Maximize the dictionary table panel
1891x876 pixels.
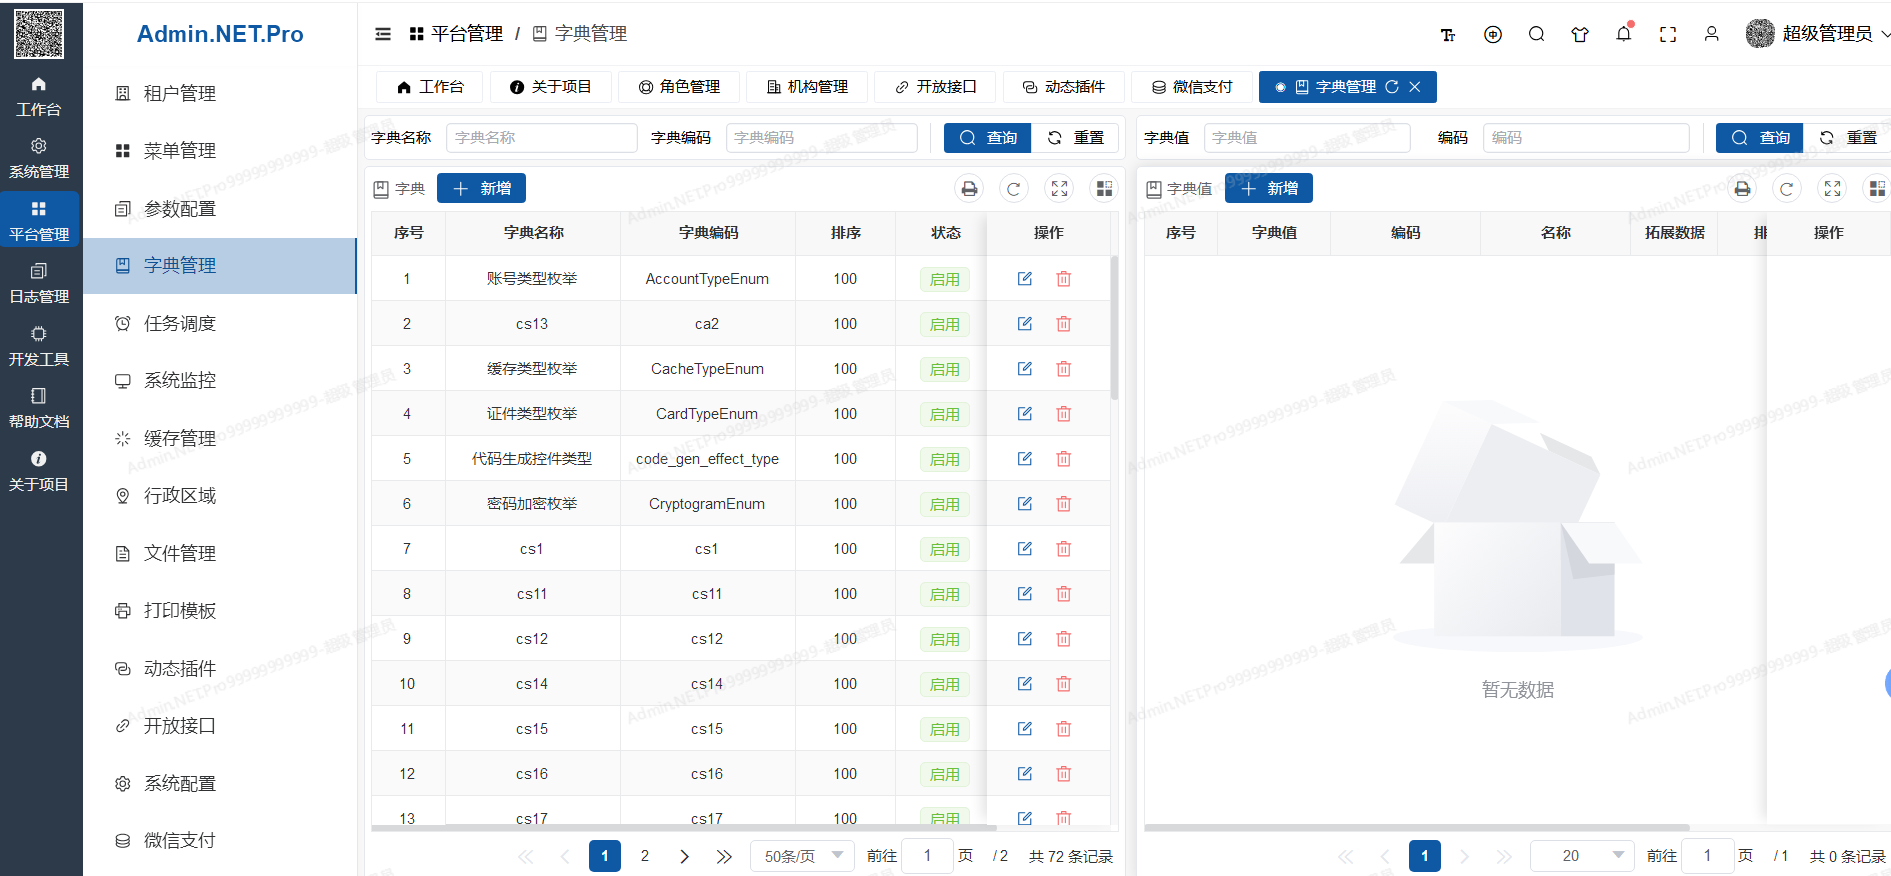pos(1059,188)
